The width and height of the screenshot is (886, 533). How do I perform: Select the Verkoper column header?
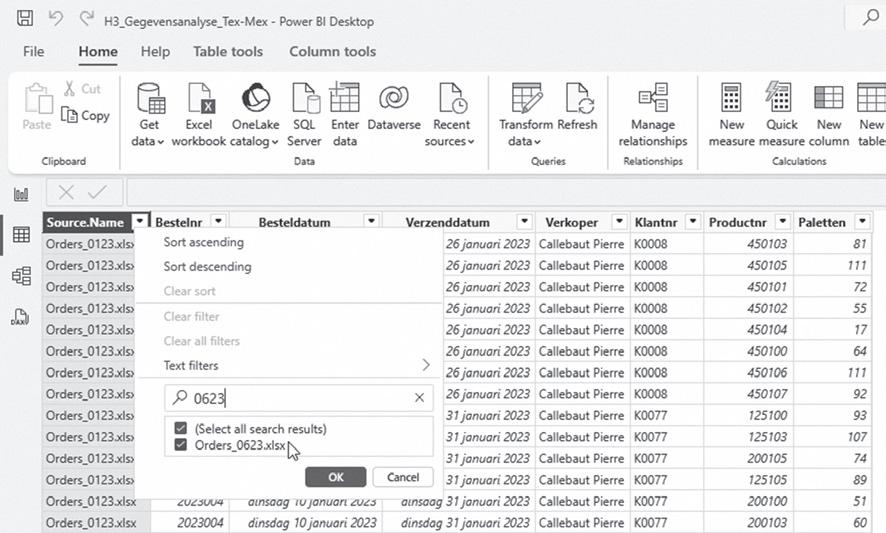(572, 222)
